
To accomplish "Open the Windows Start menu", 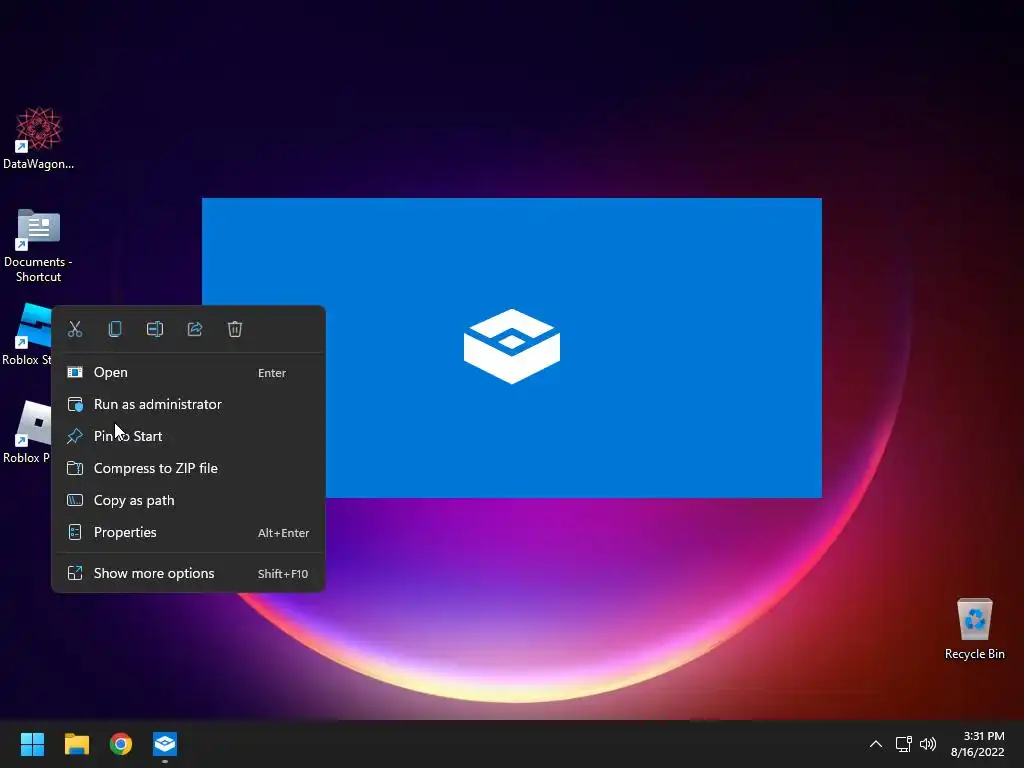I will 32,744.
